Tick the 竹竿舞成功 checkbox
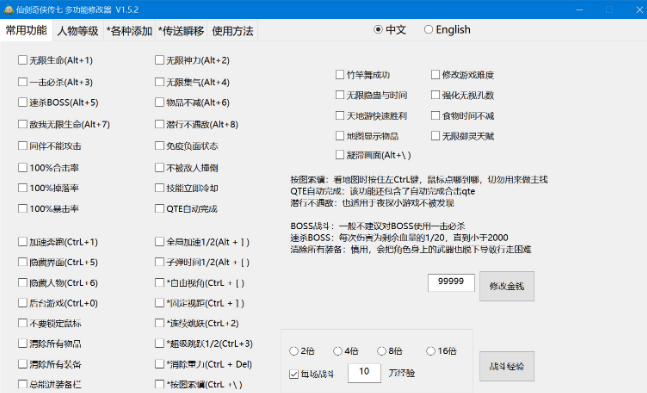The height and width of the screenshot is (393, 647). (x=340, y=74)
